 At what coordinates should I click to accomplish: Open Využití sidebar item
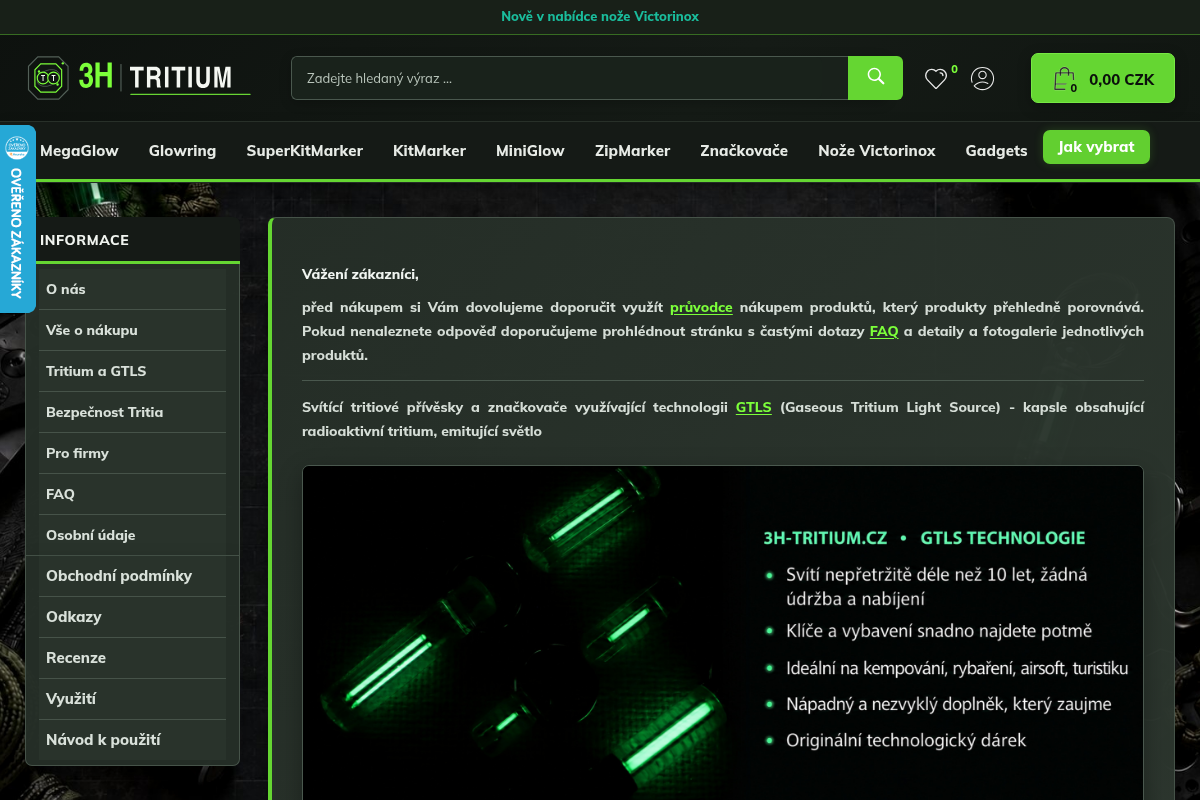pos(133,699)
